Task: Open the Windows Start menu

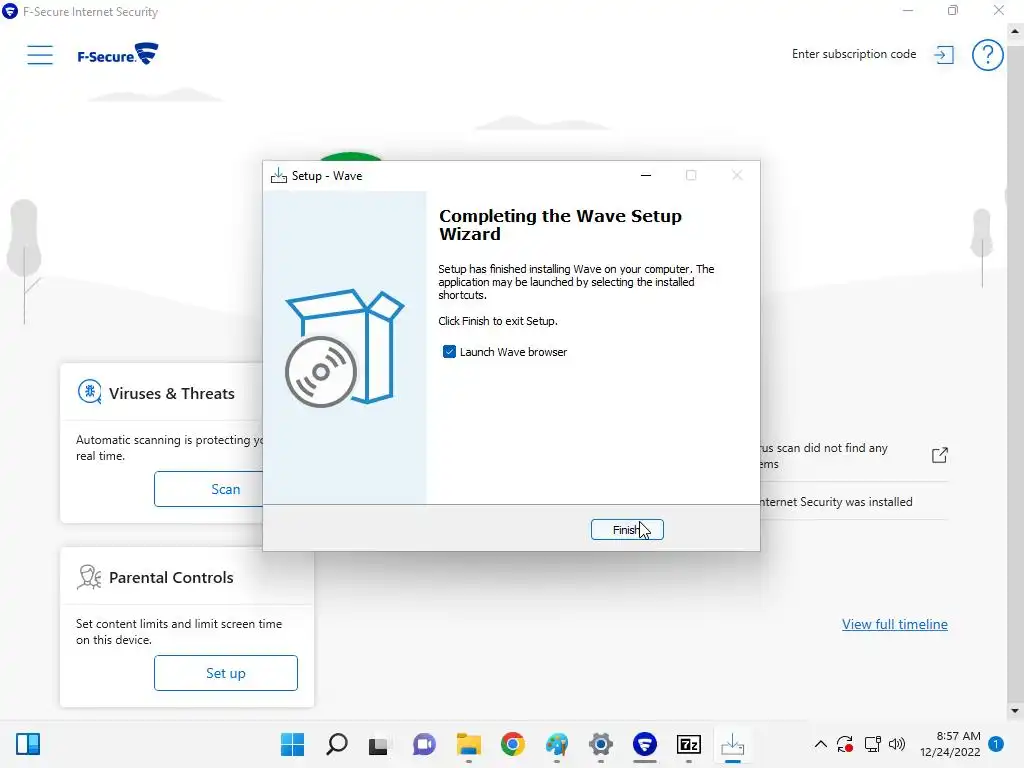Action: [x=293, y=744]
